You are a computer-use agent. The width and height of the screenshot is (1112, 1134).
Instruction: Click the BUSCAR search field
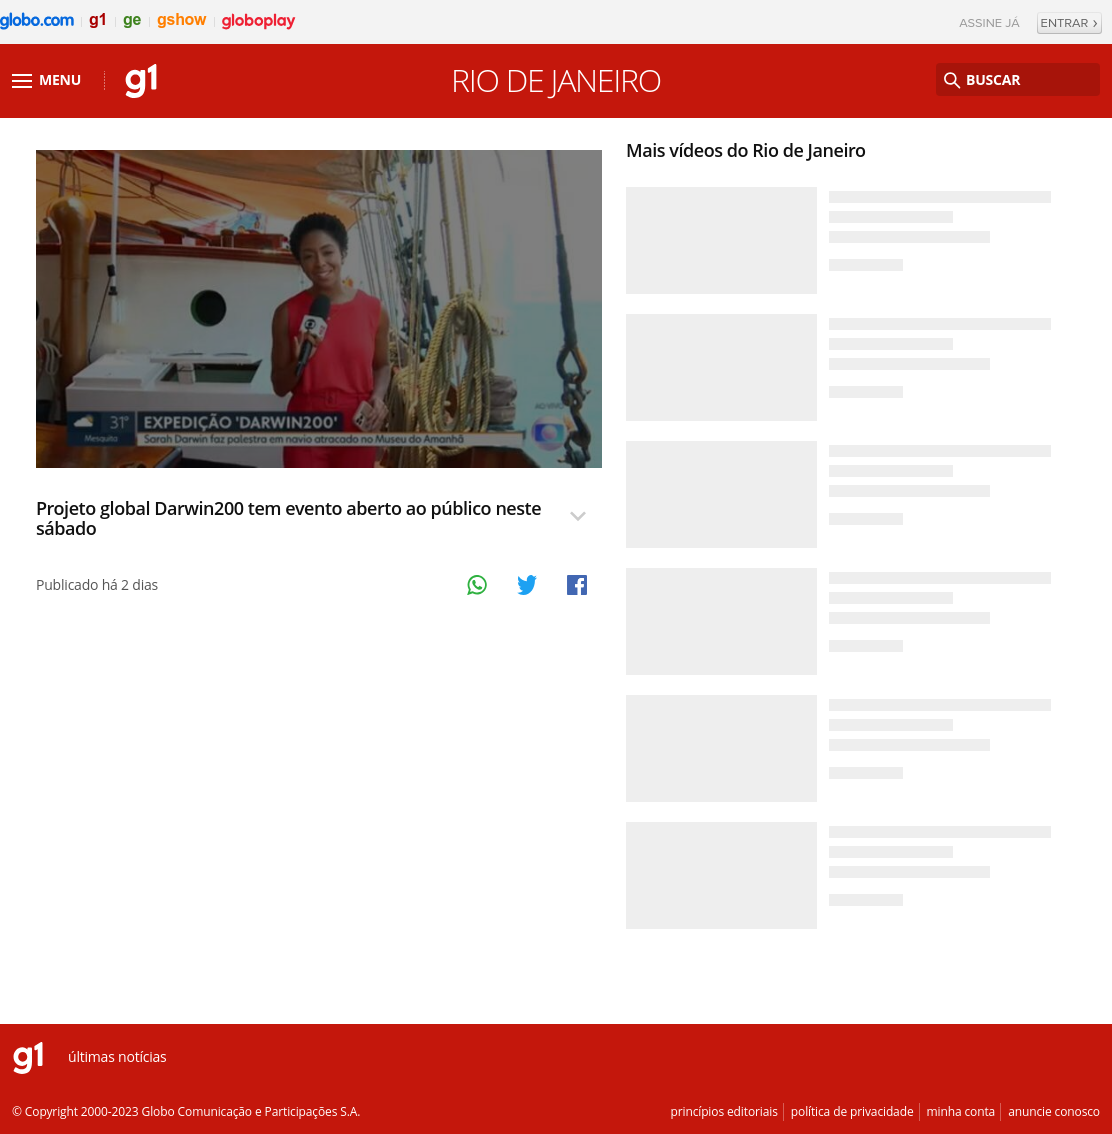1017,80
